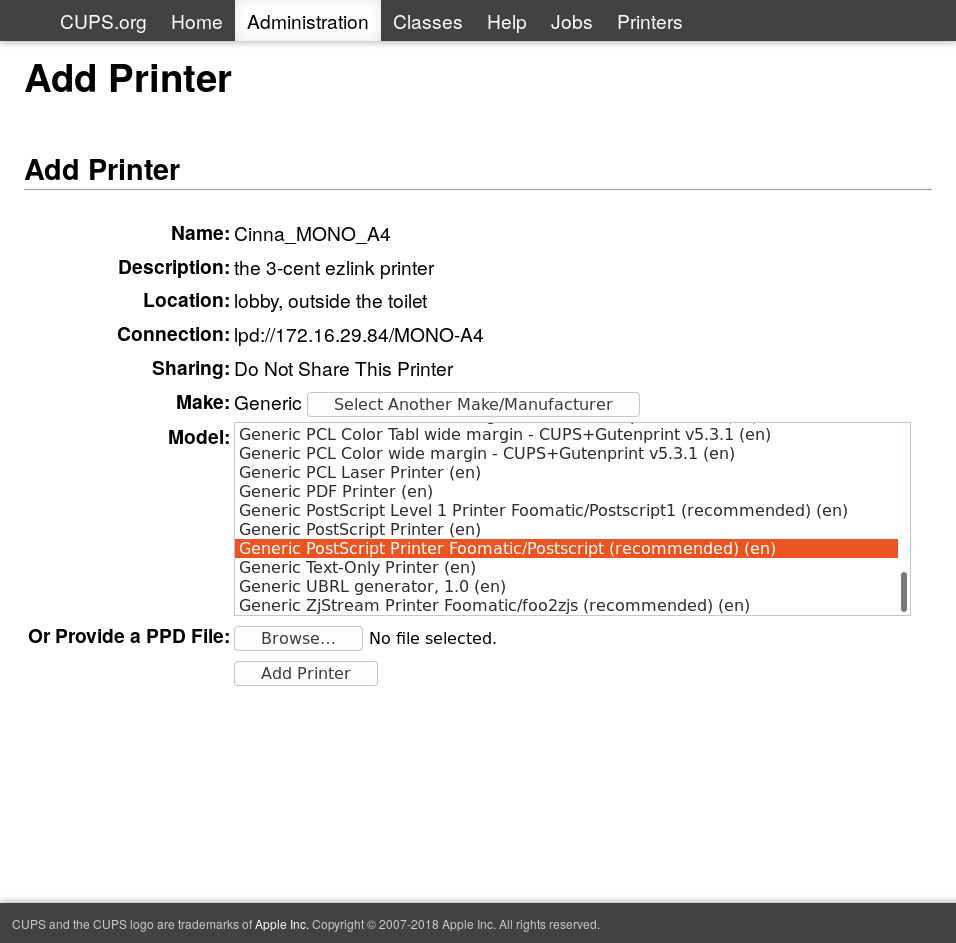Click Select Another Make/Manufacturer button
This screenshot has width=956, height=943.
click(x=473, y=404)
